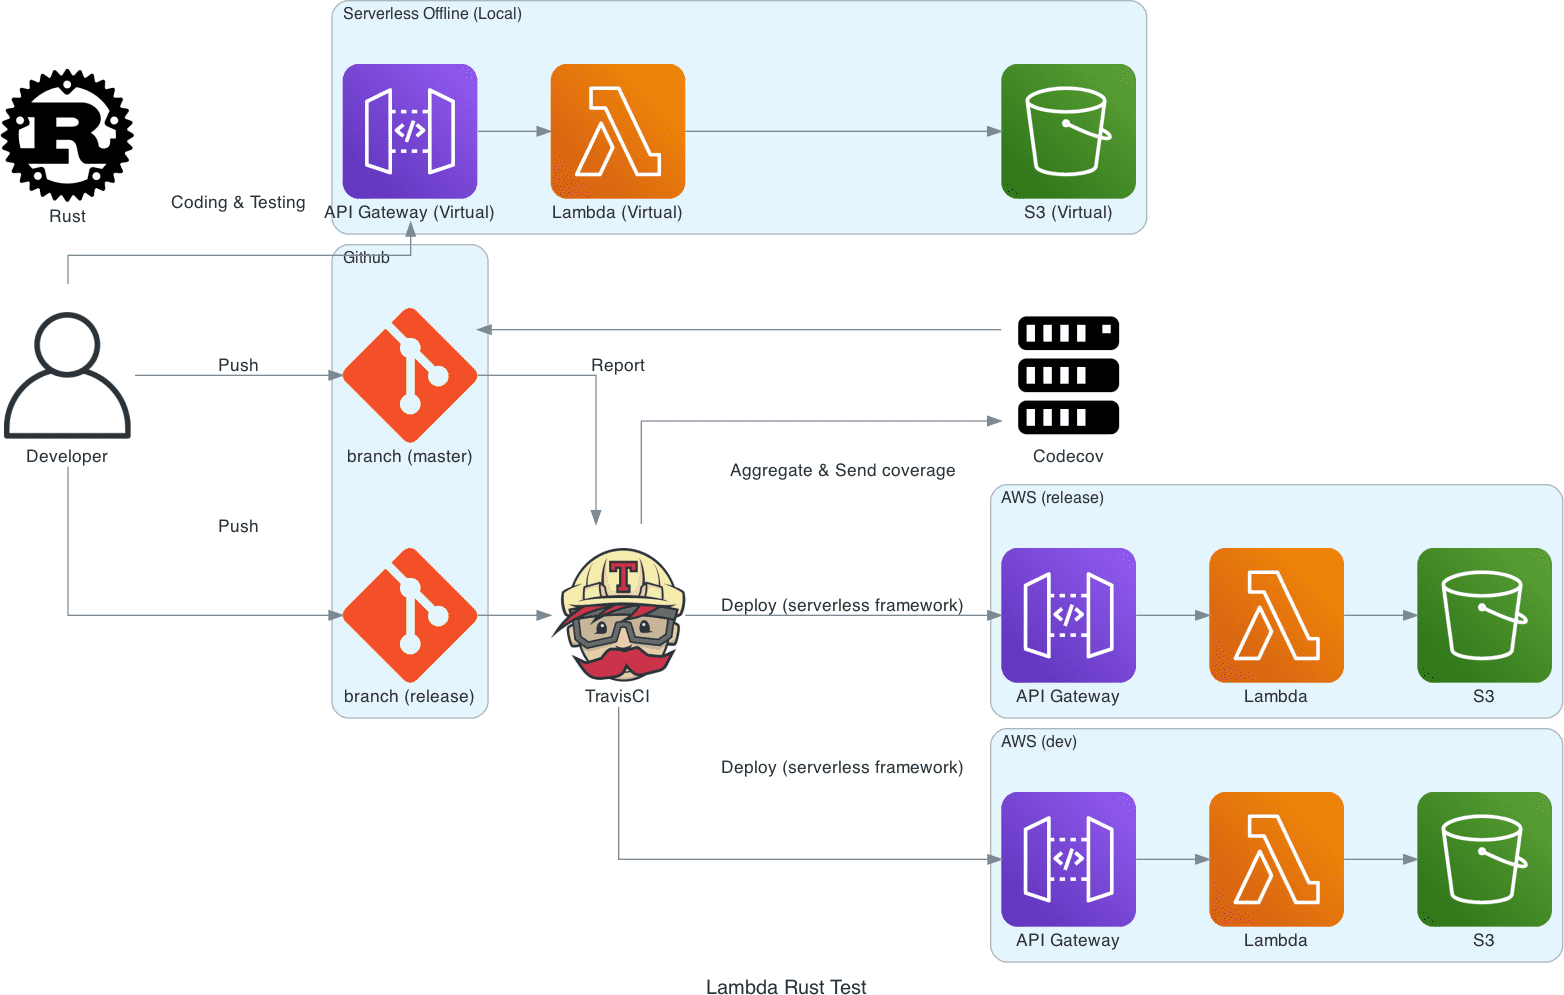
Task: Click the Rust gear logo
Action: pos(67,135)
